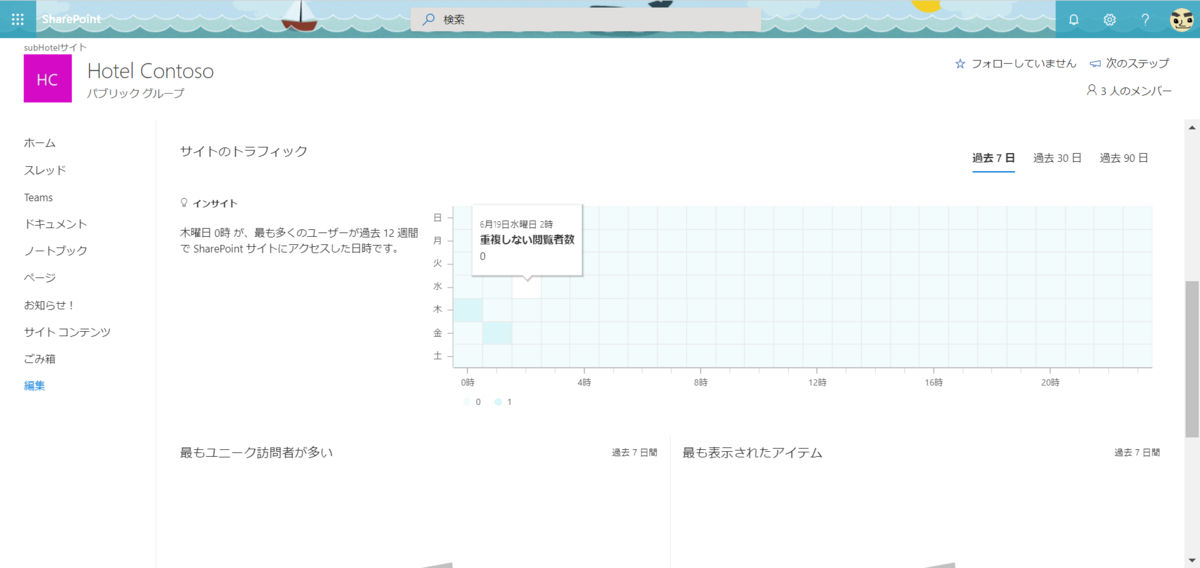Click the 重複しない閲覧者数 tooltip text
This screenshot has height=568, width=1200.
coord(527,240)
